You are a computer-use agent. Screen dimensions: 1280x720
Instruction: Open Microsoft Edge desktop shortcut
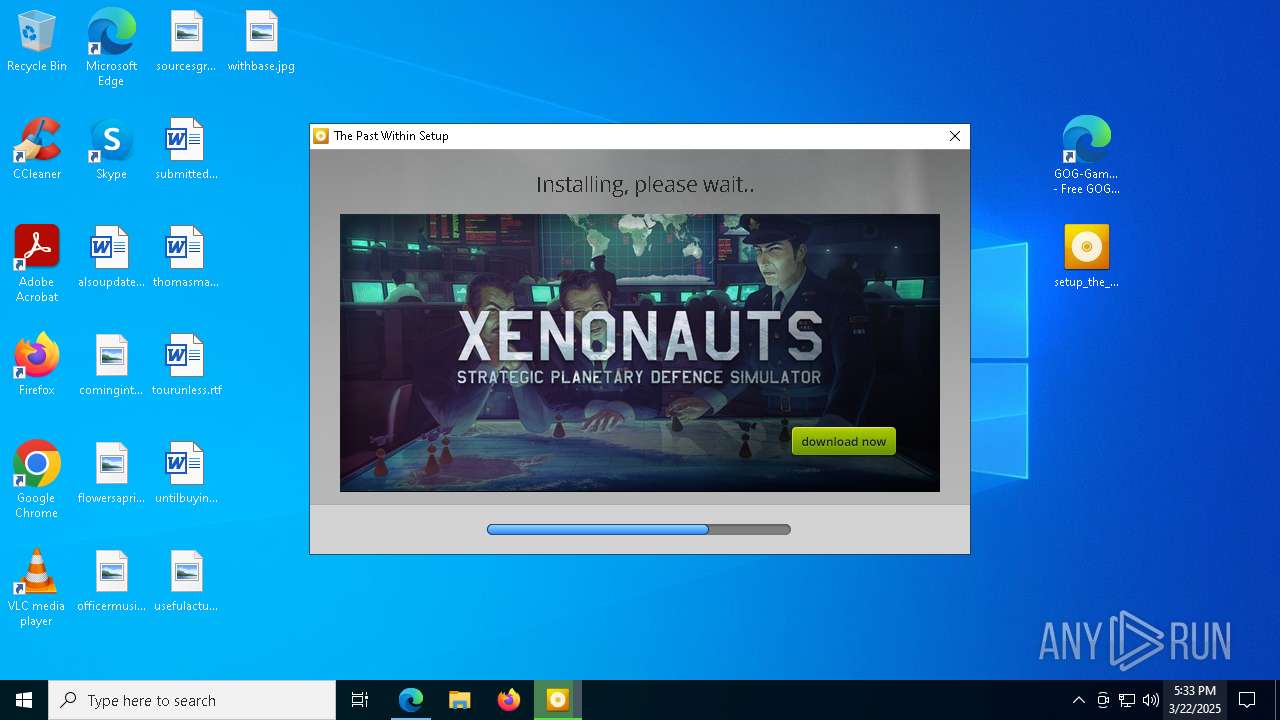(111, 48)
